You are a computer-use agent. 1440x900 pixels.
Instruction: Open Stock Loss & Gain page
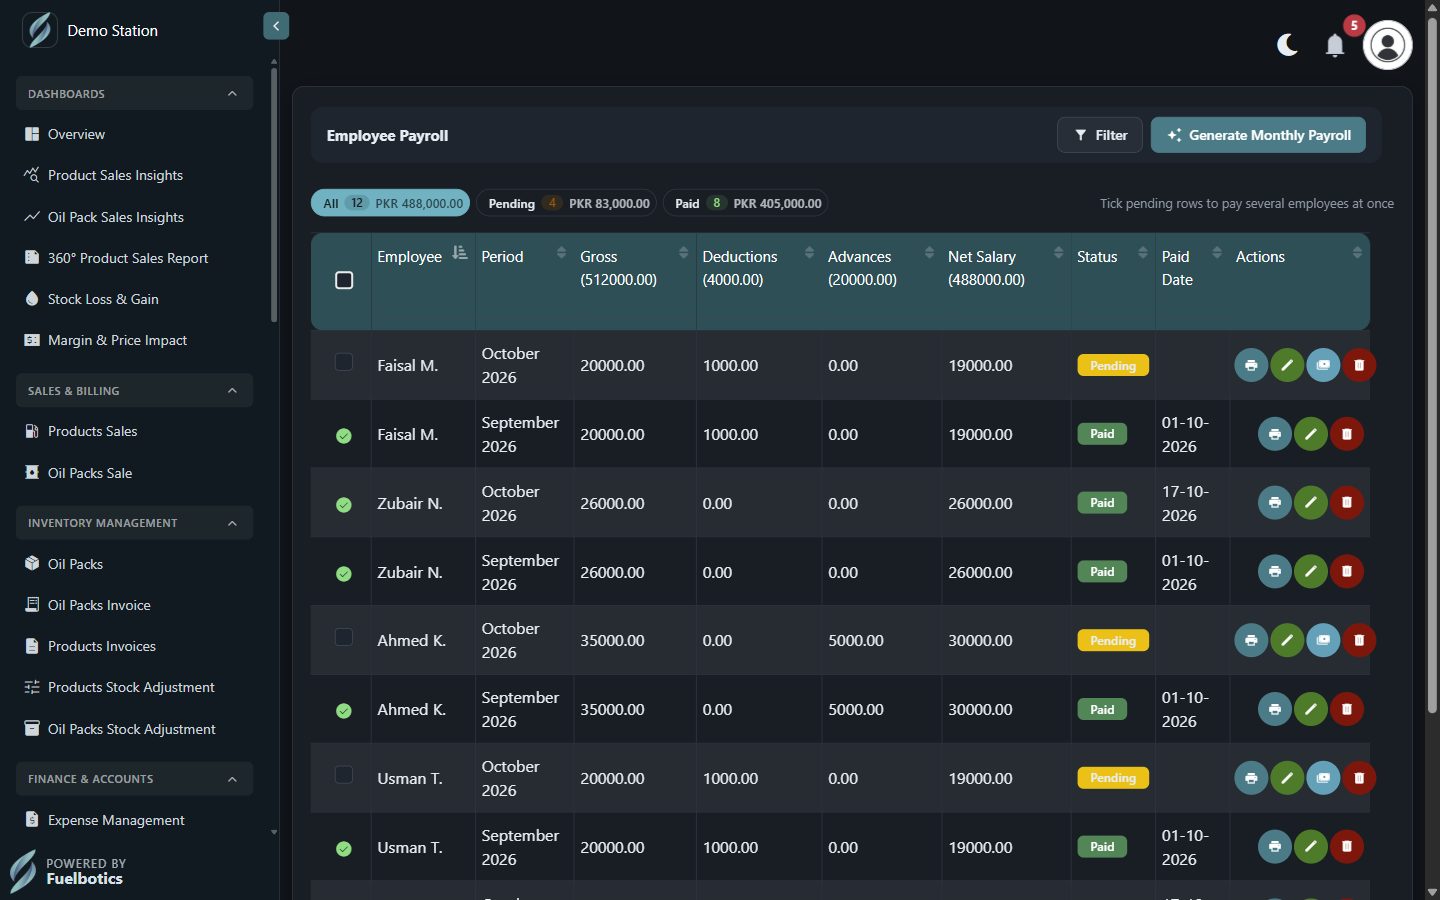[103, 299]
